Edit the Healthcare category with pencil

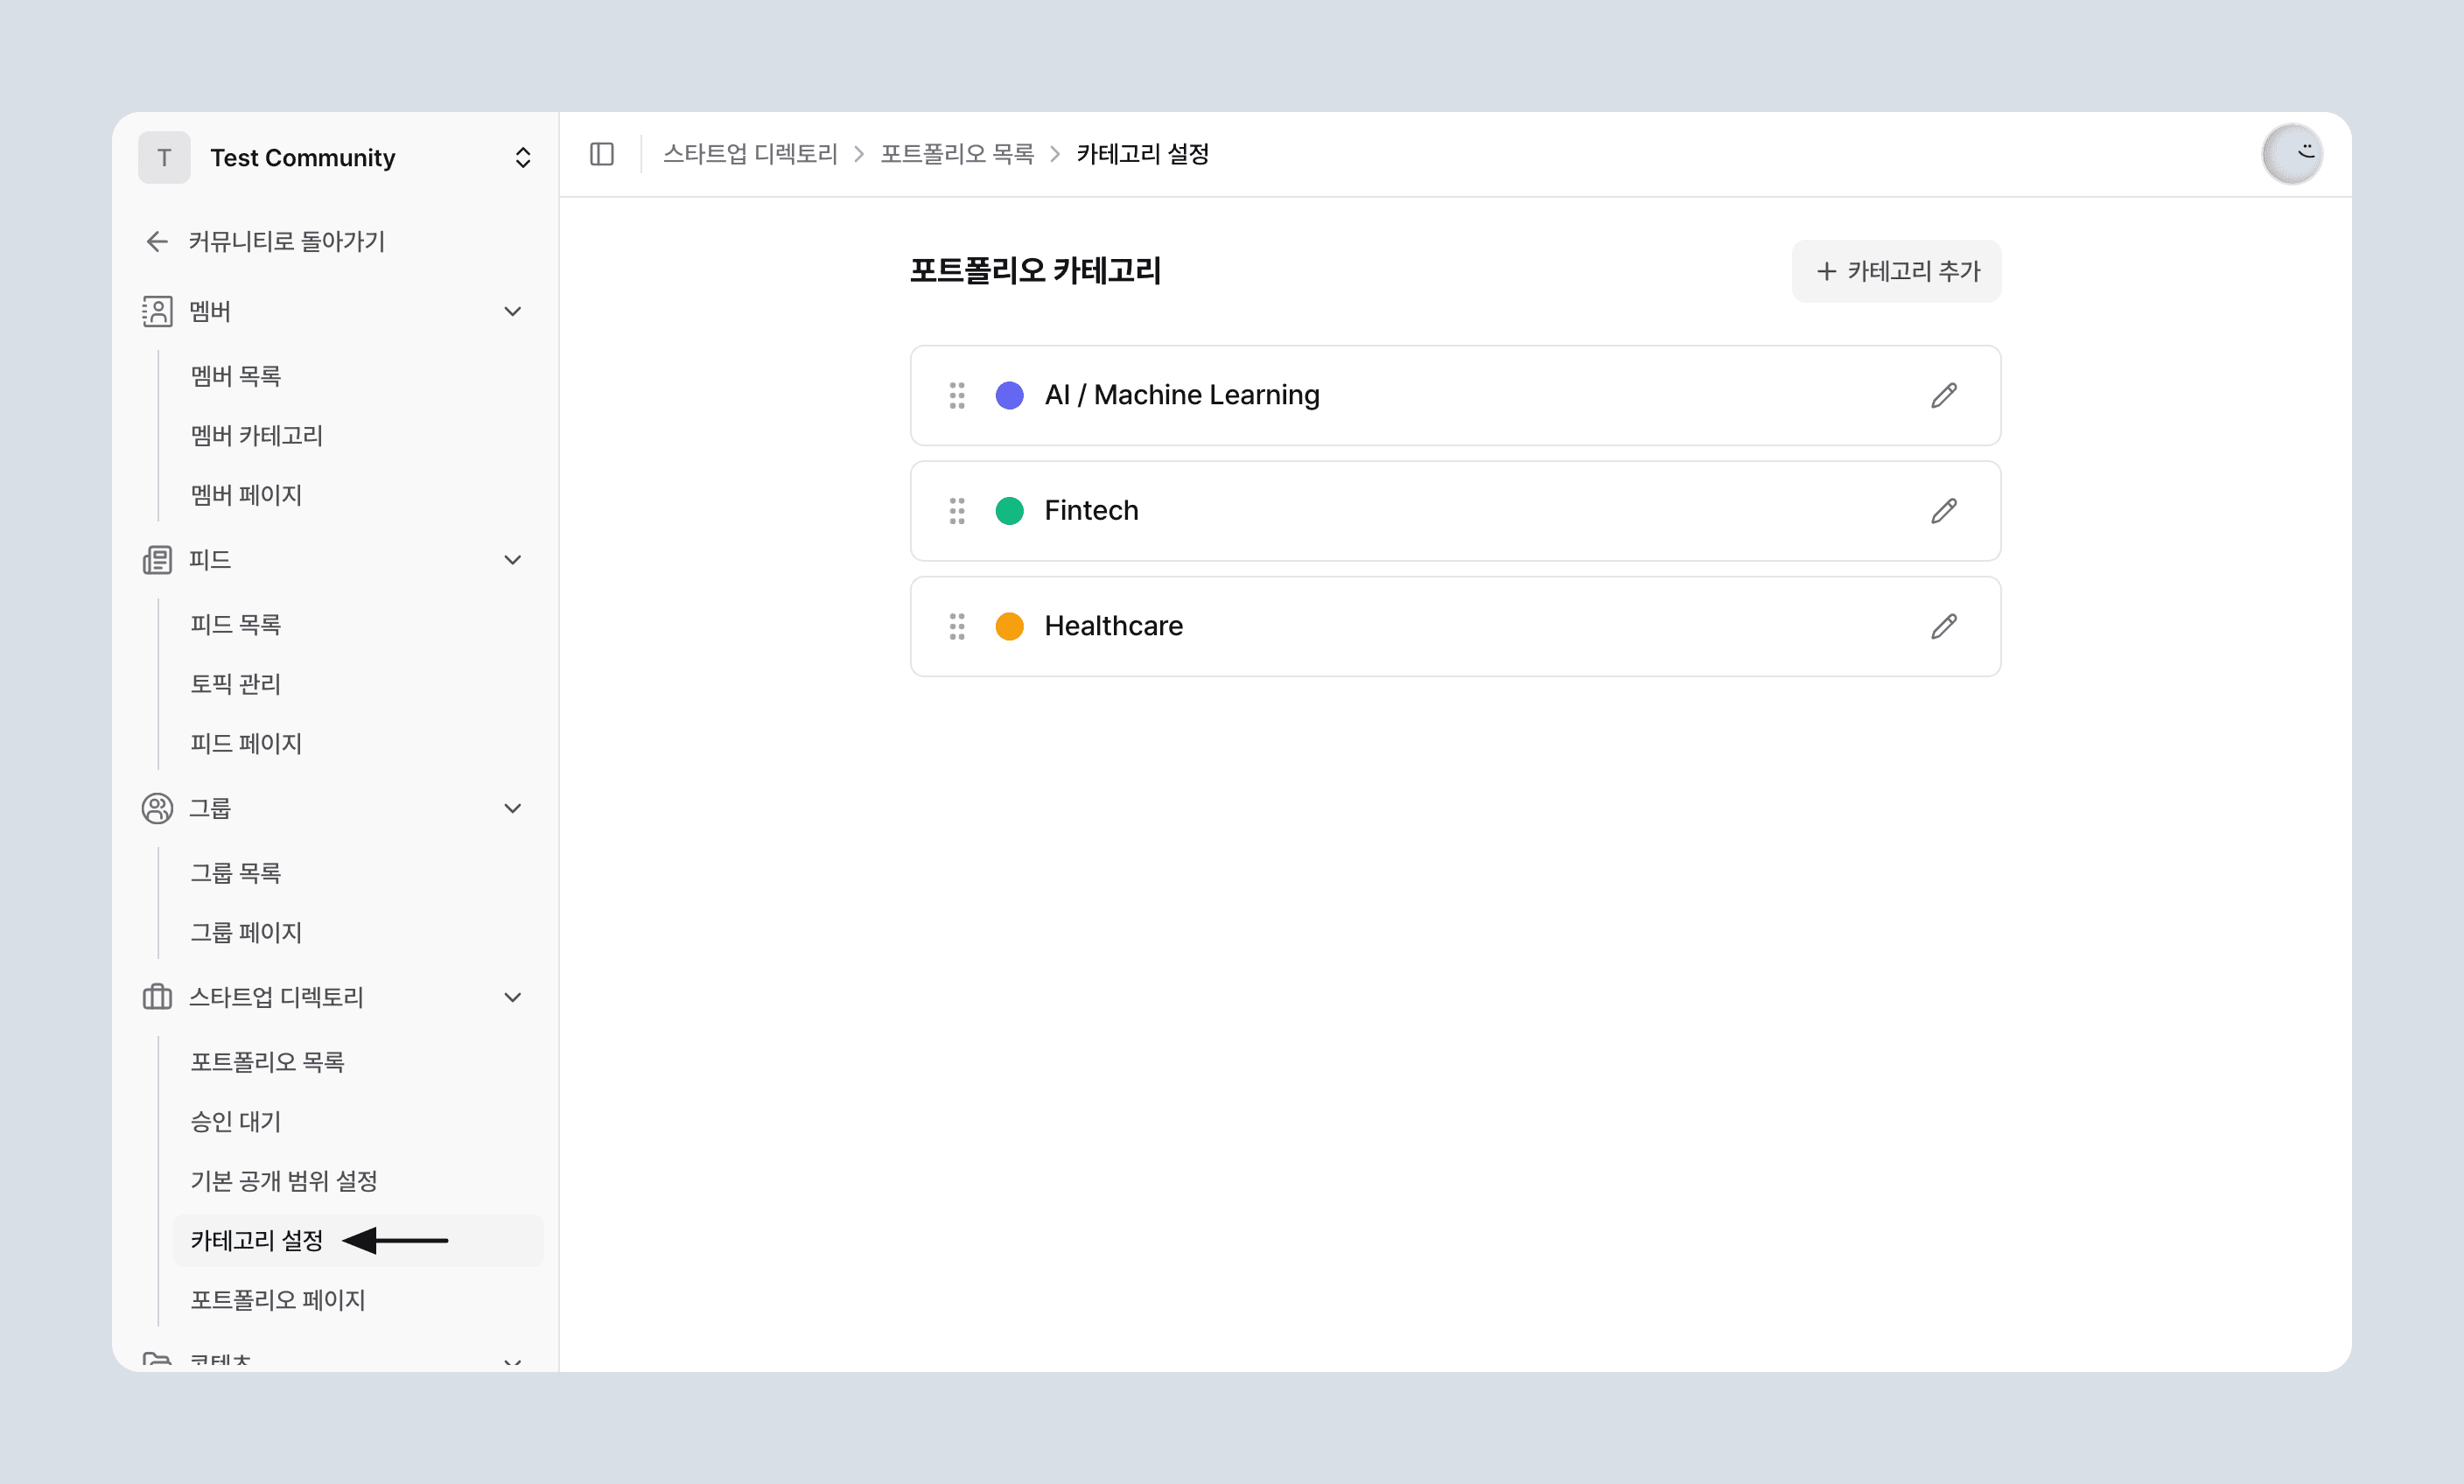pos(1943,626)
